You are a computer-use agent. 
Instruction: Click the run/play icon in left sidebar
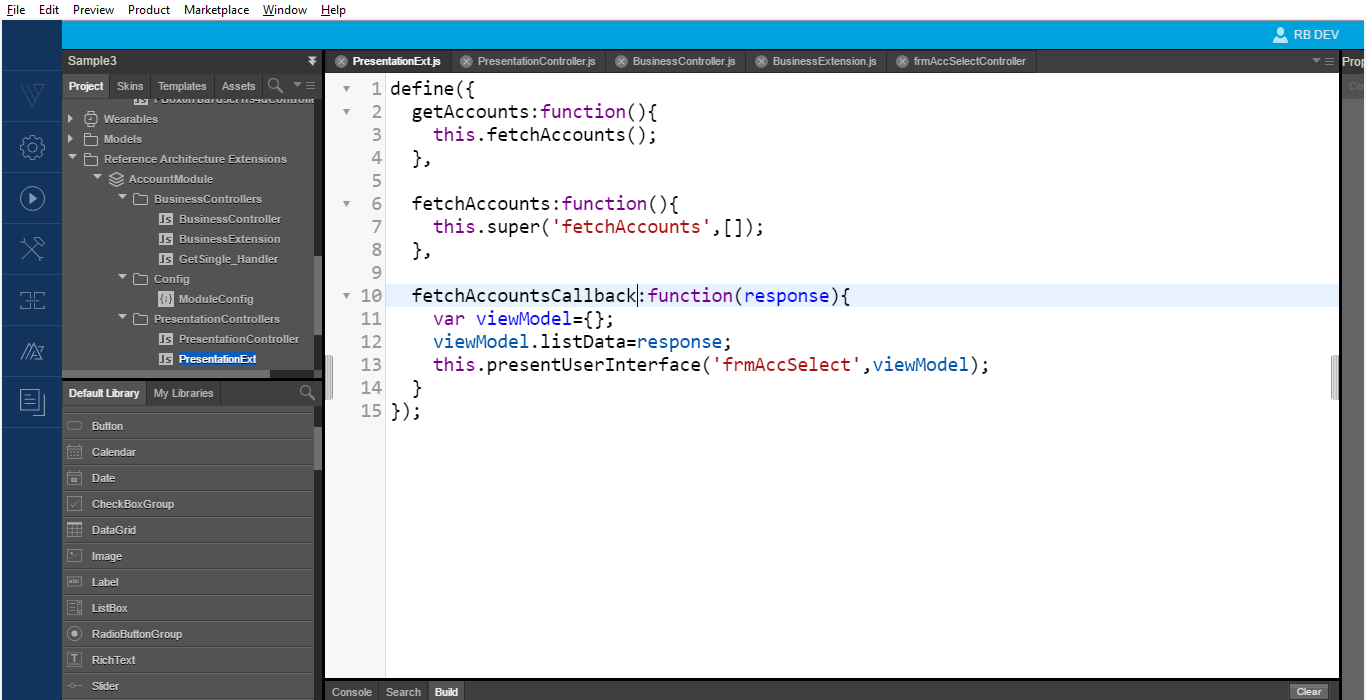32,198
